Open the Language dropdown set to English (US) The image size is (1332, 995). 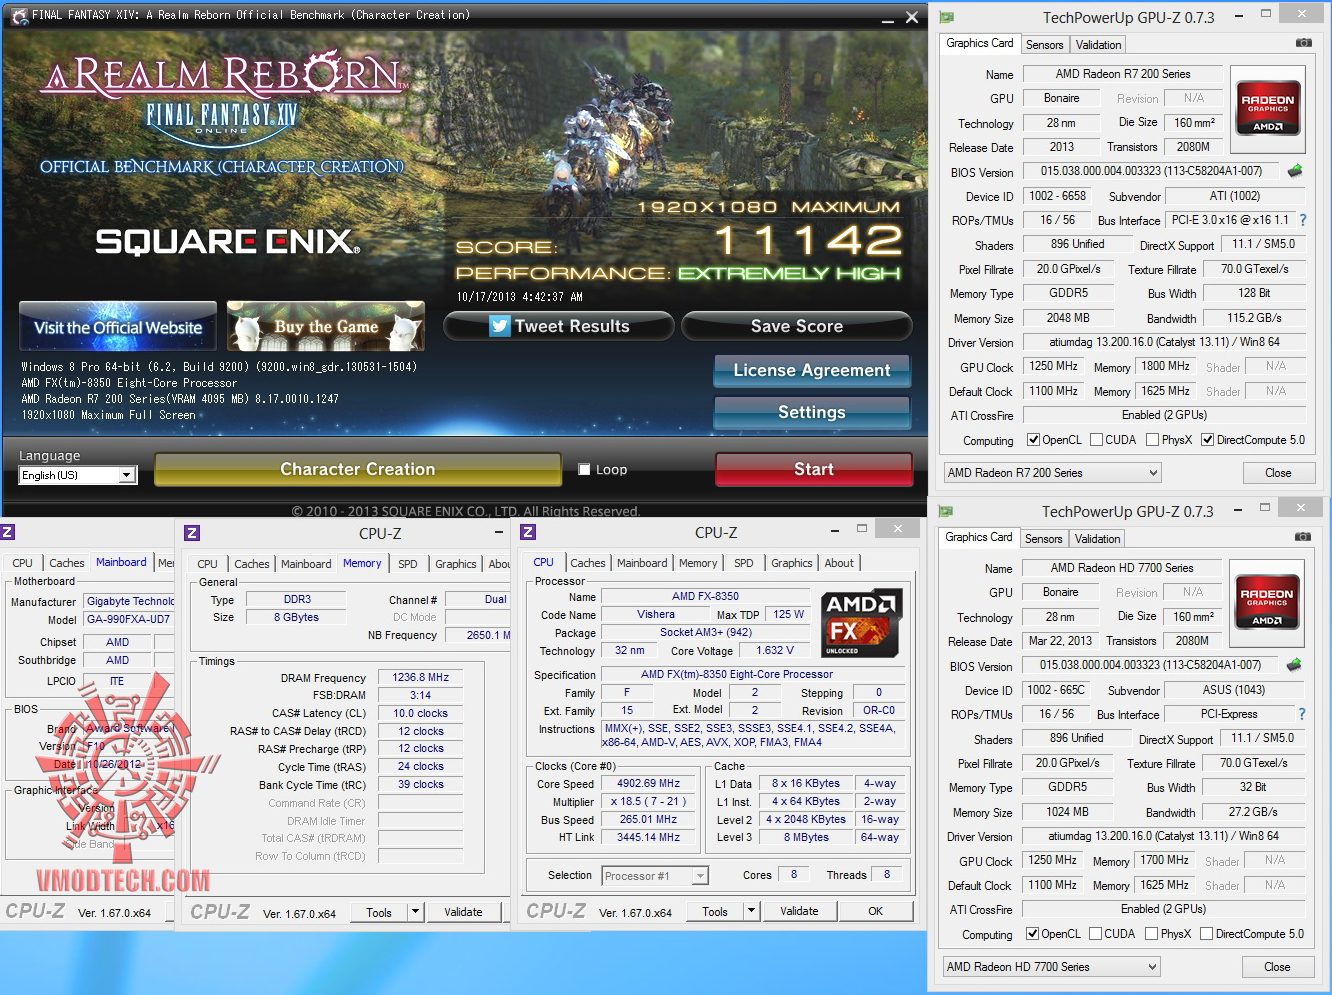pyautogui.click(x=78, y=475)
